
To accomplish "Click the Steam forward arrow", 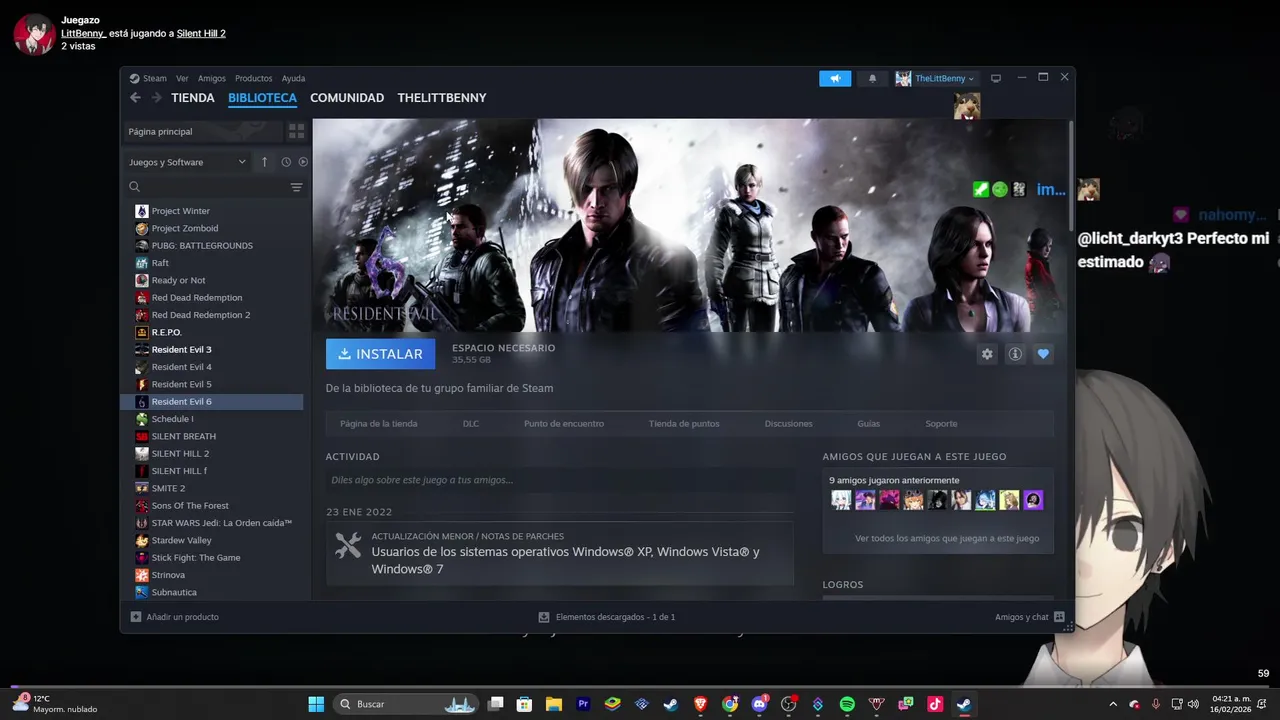I will click(156, 98).
